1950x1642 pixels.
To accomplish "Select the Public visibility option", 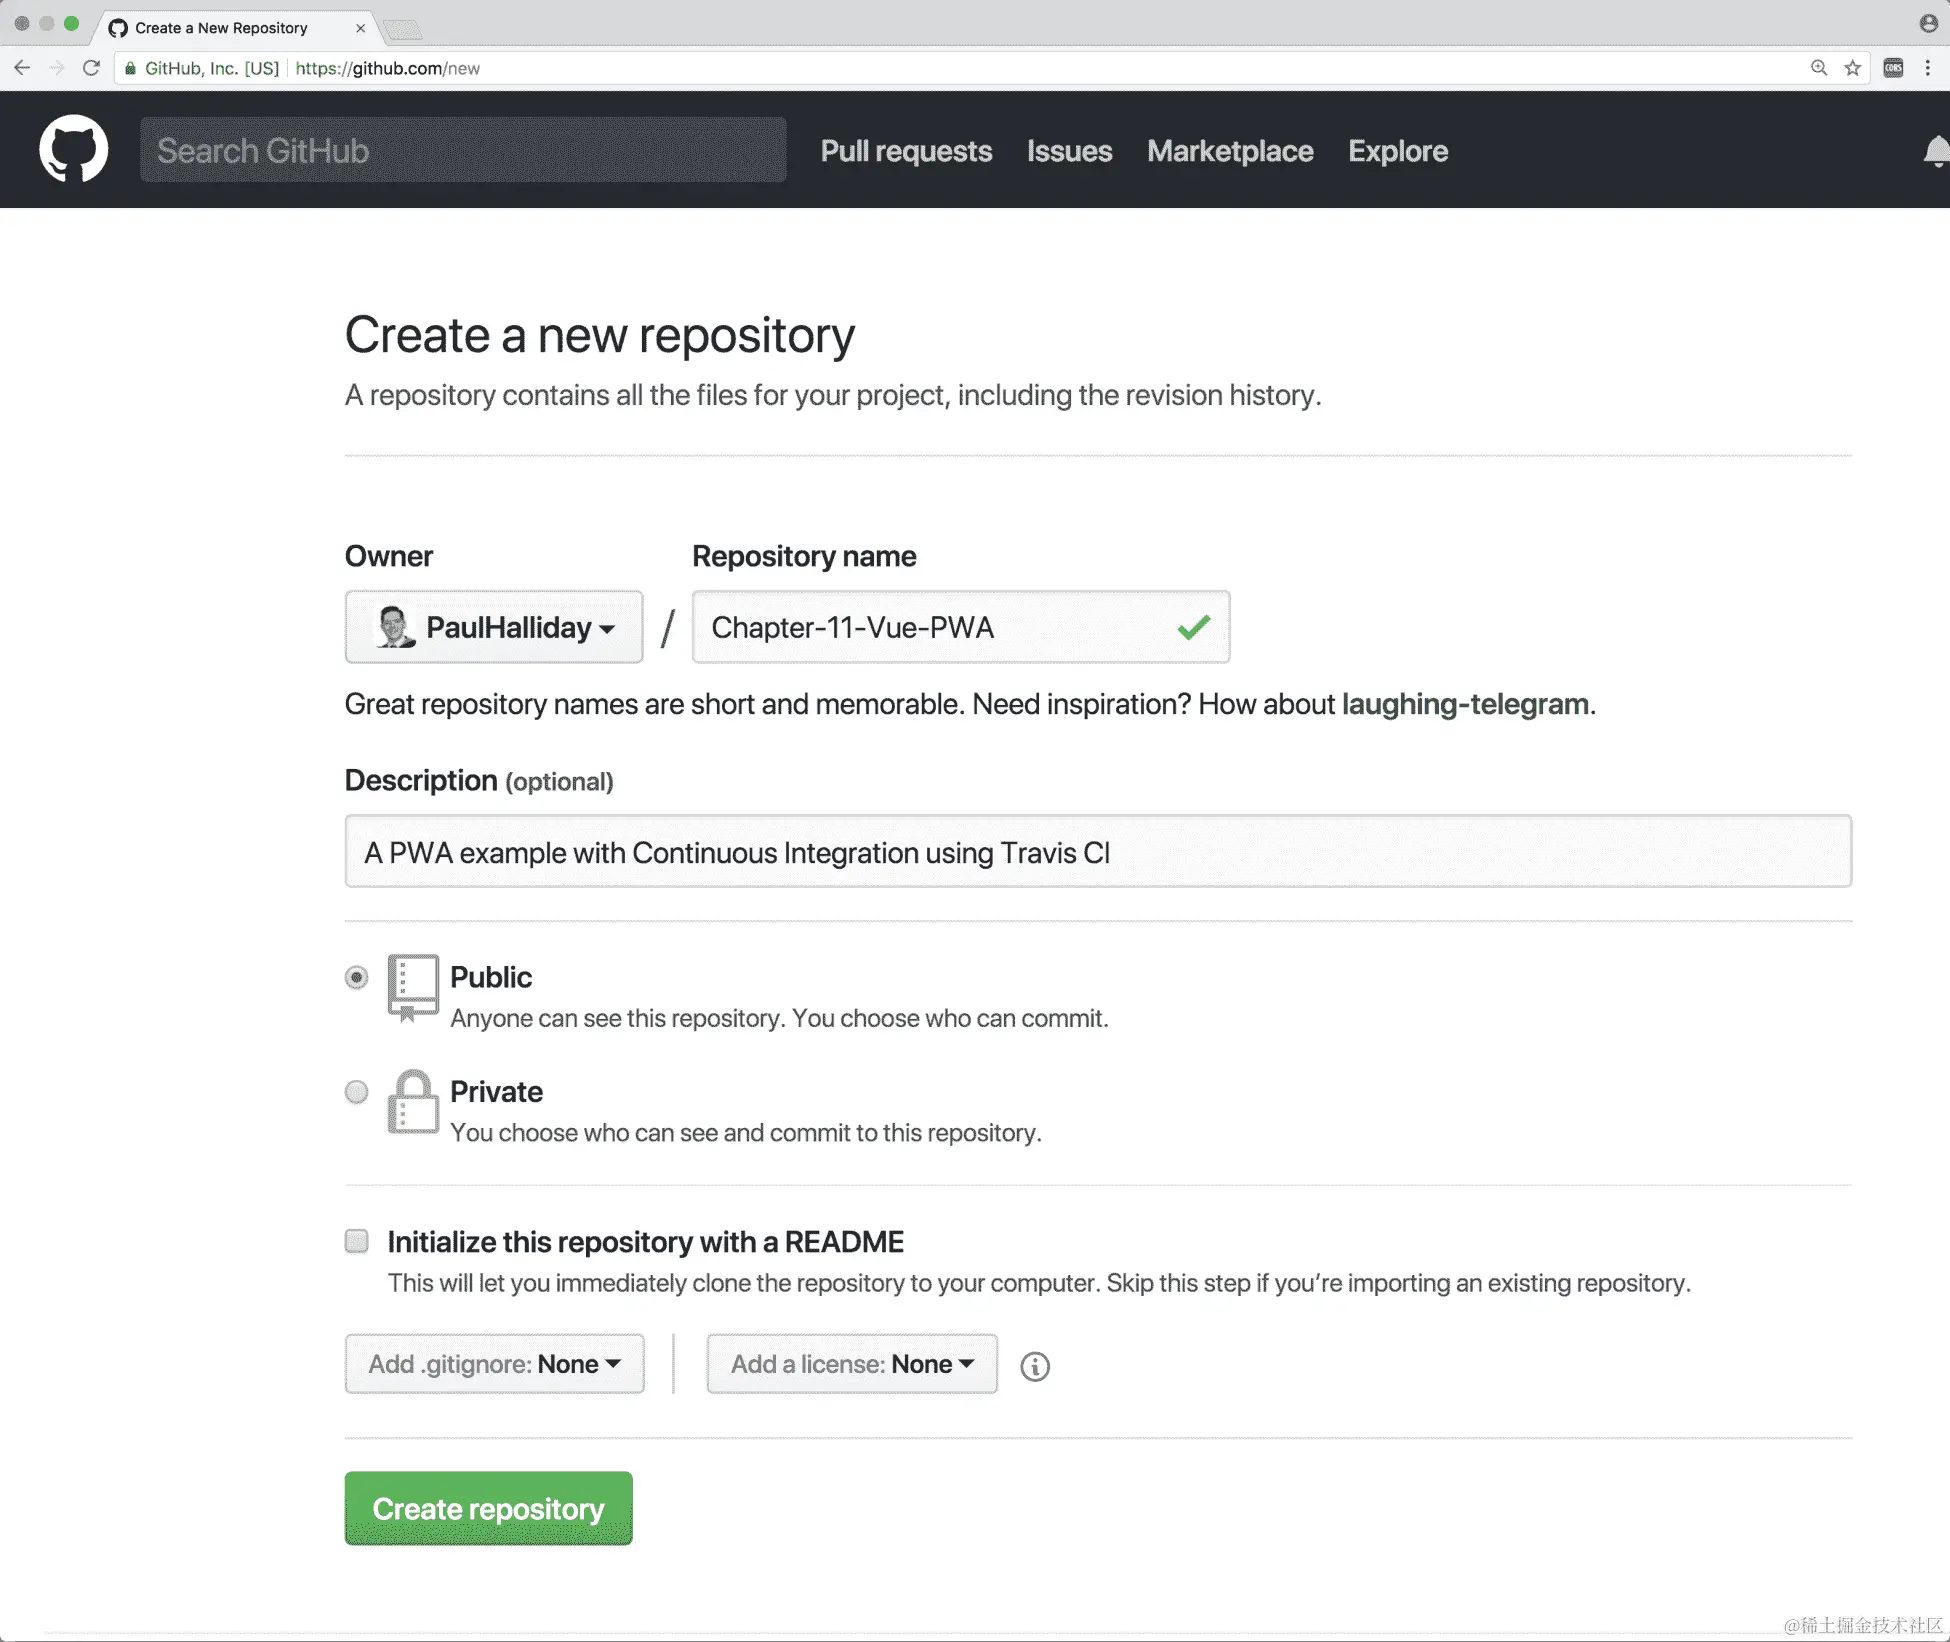I will (356, 977).
